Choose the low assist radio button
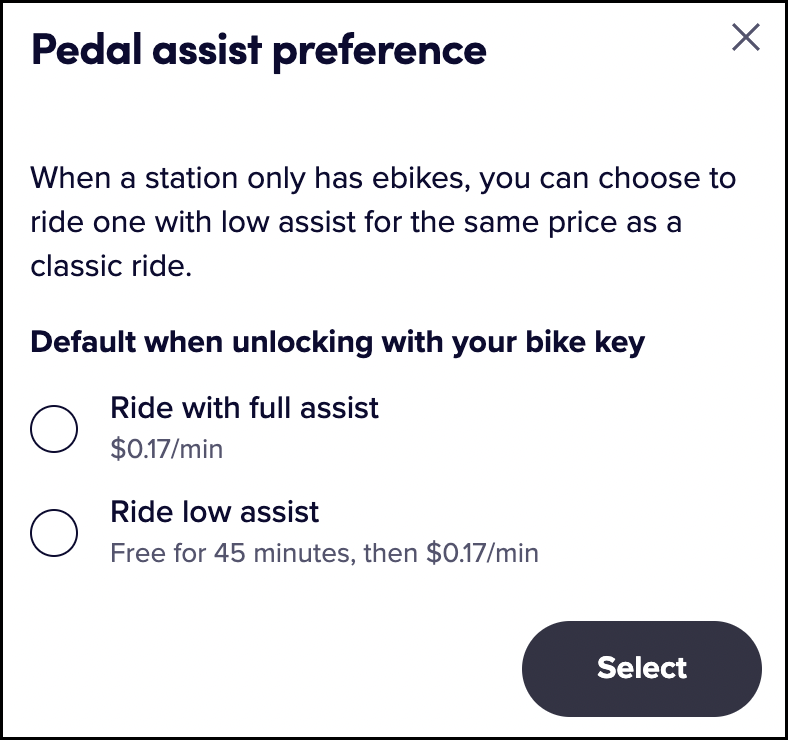 tap(54, 532)
